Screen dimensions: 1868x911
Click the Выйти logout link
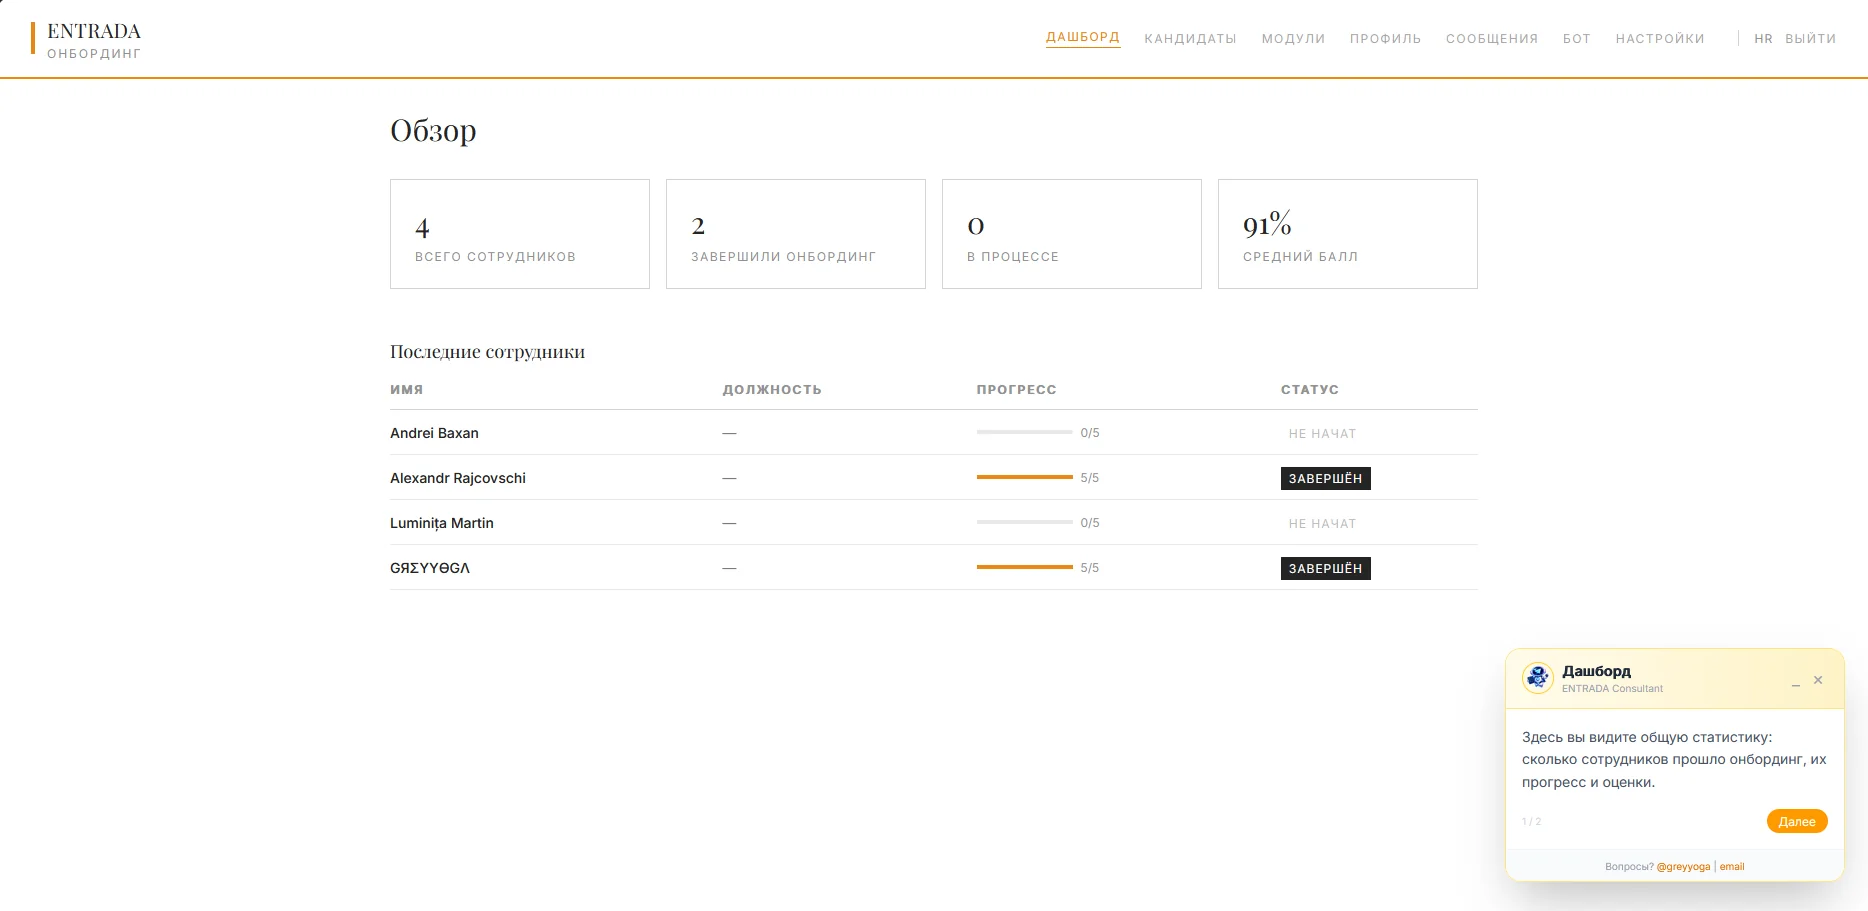(1811, 39)
